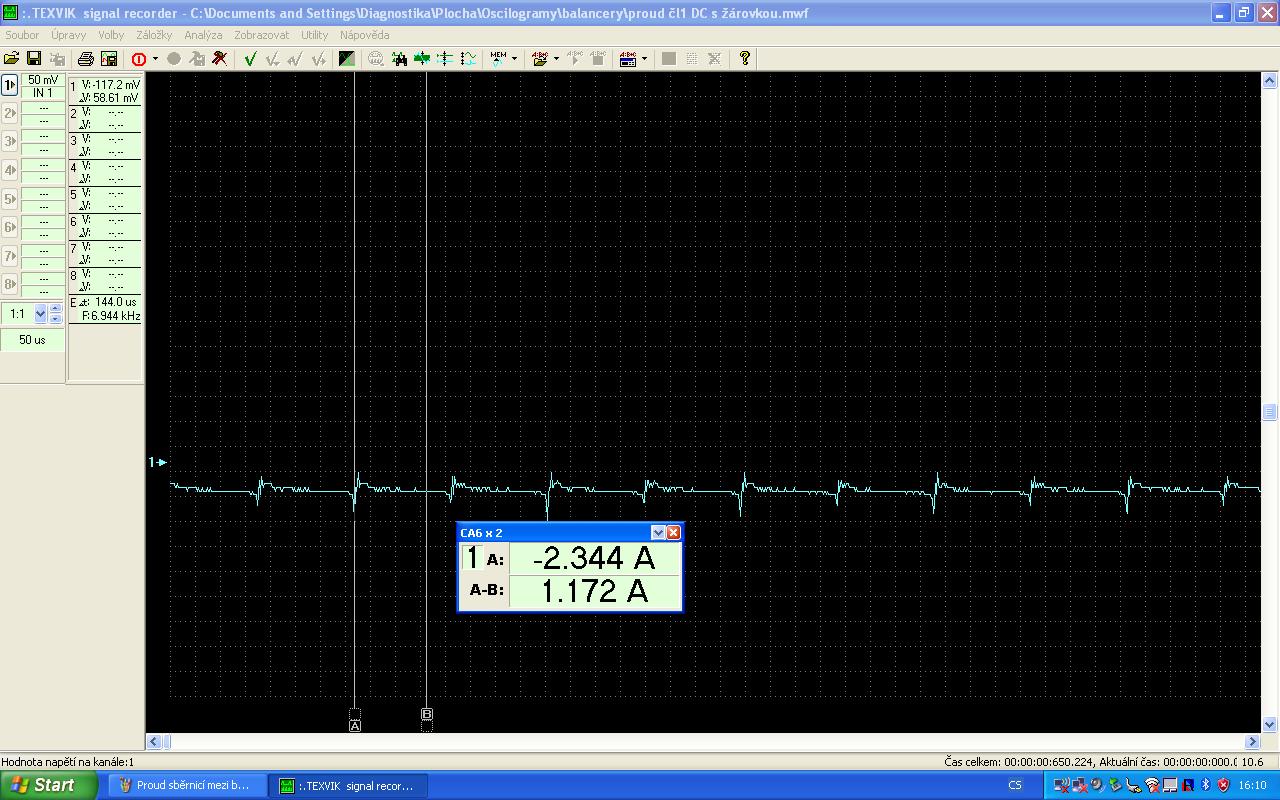Toggle channel 8 button in left panel
Screen dimensions: 1280x800
(x=10, y=284)
